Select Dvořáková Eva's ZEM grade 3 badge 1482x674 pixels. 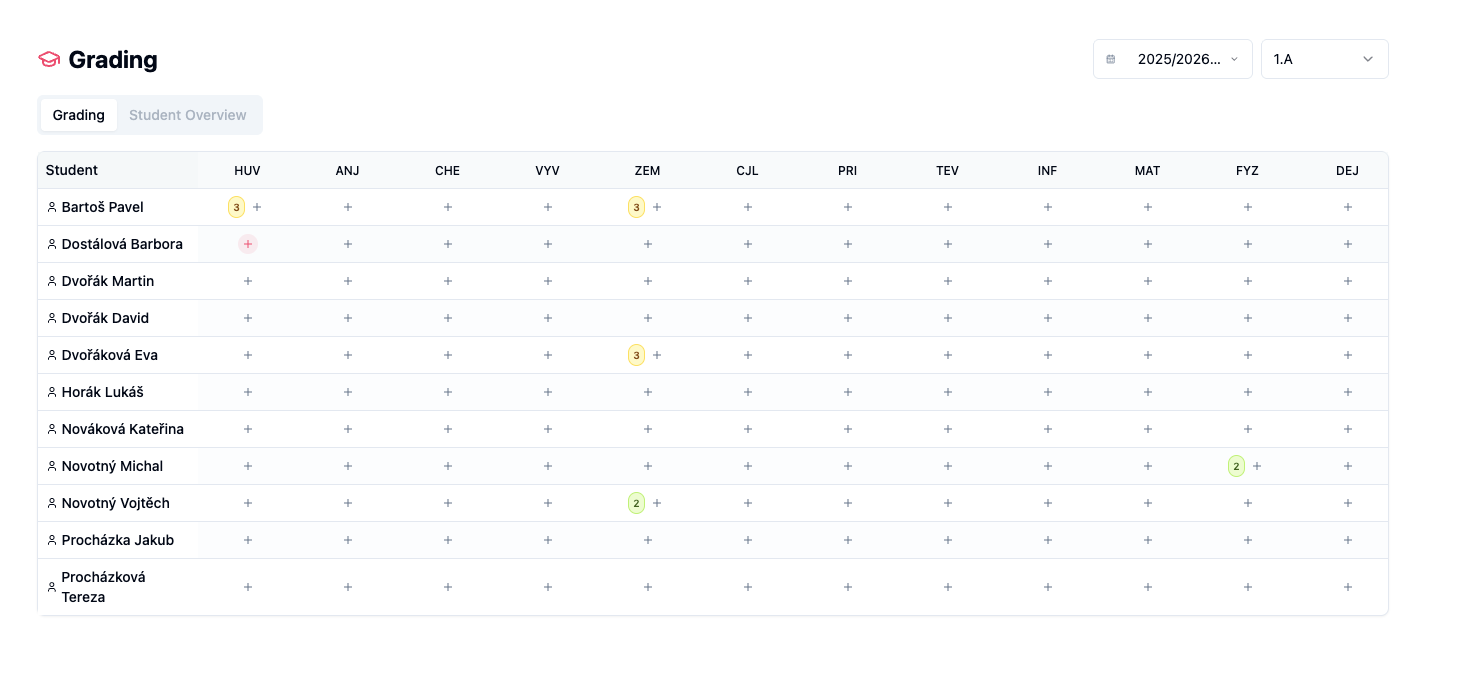pyautogui.click(x=636, y=355)
